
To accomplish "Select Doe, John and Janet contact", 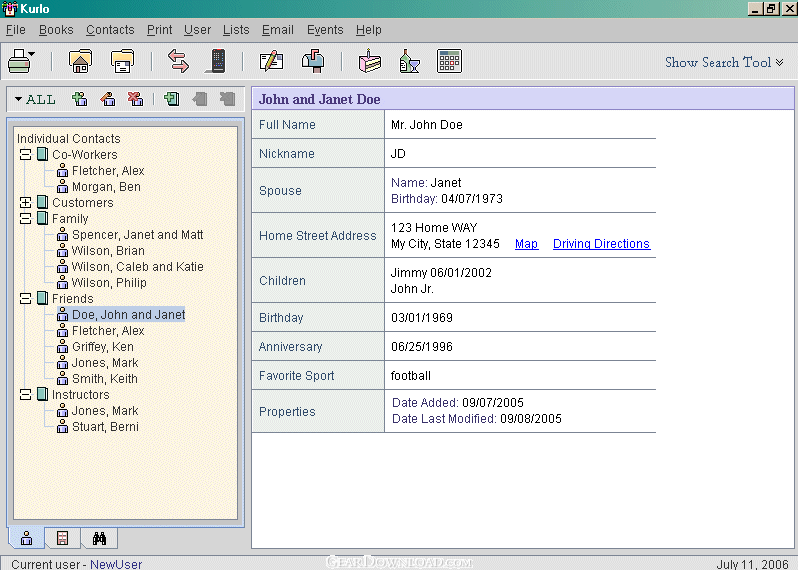I will point(128,315).
